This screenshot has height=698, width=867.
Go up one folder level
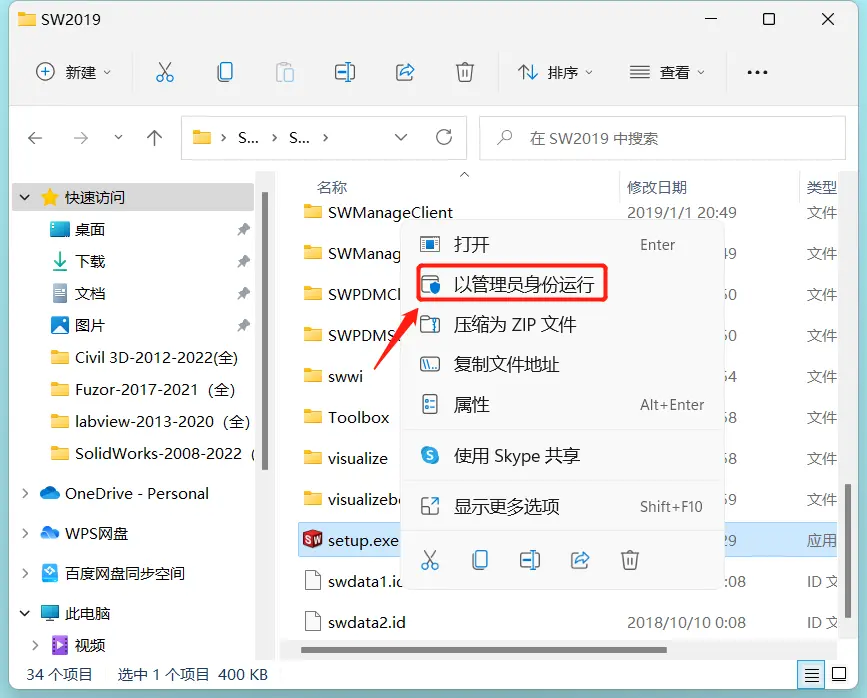154,138
